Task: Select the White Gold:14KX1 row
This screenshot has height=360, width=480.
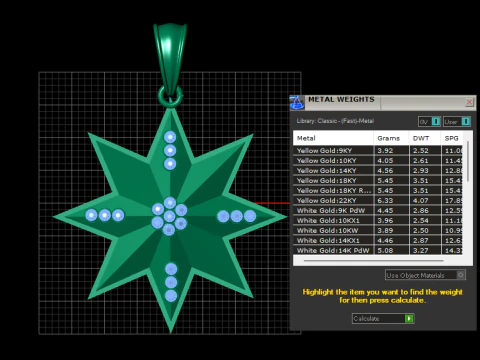Action: click(x=378, y=241)
